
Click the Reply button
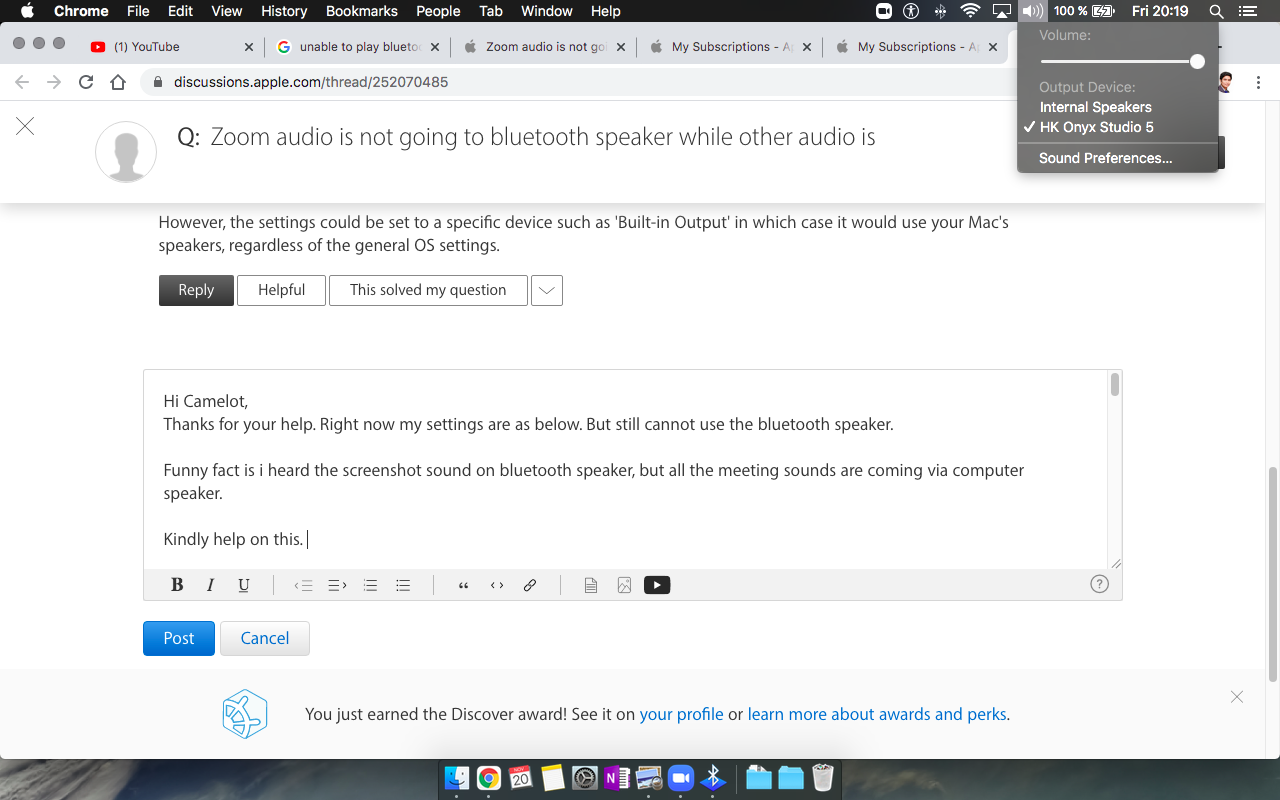point(196,290)
